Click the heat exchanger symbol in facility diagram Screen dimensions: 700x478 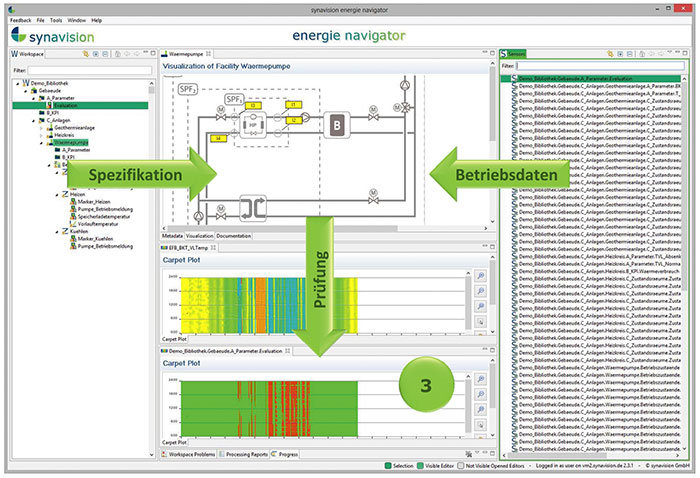coord(253,208)
